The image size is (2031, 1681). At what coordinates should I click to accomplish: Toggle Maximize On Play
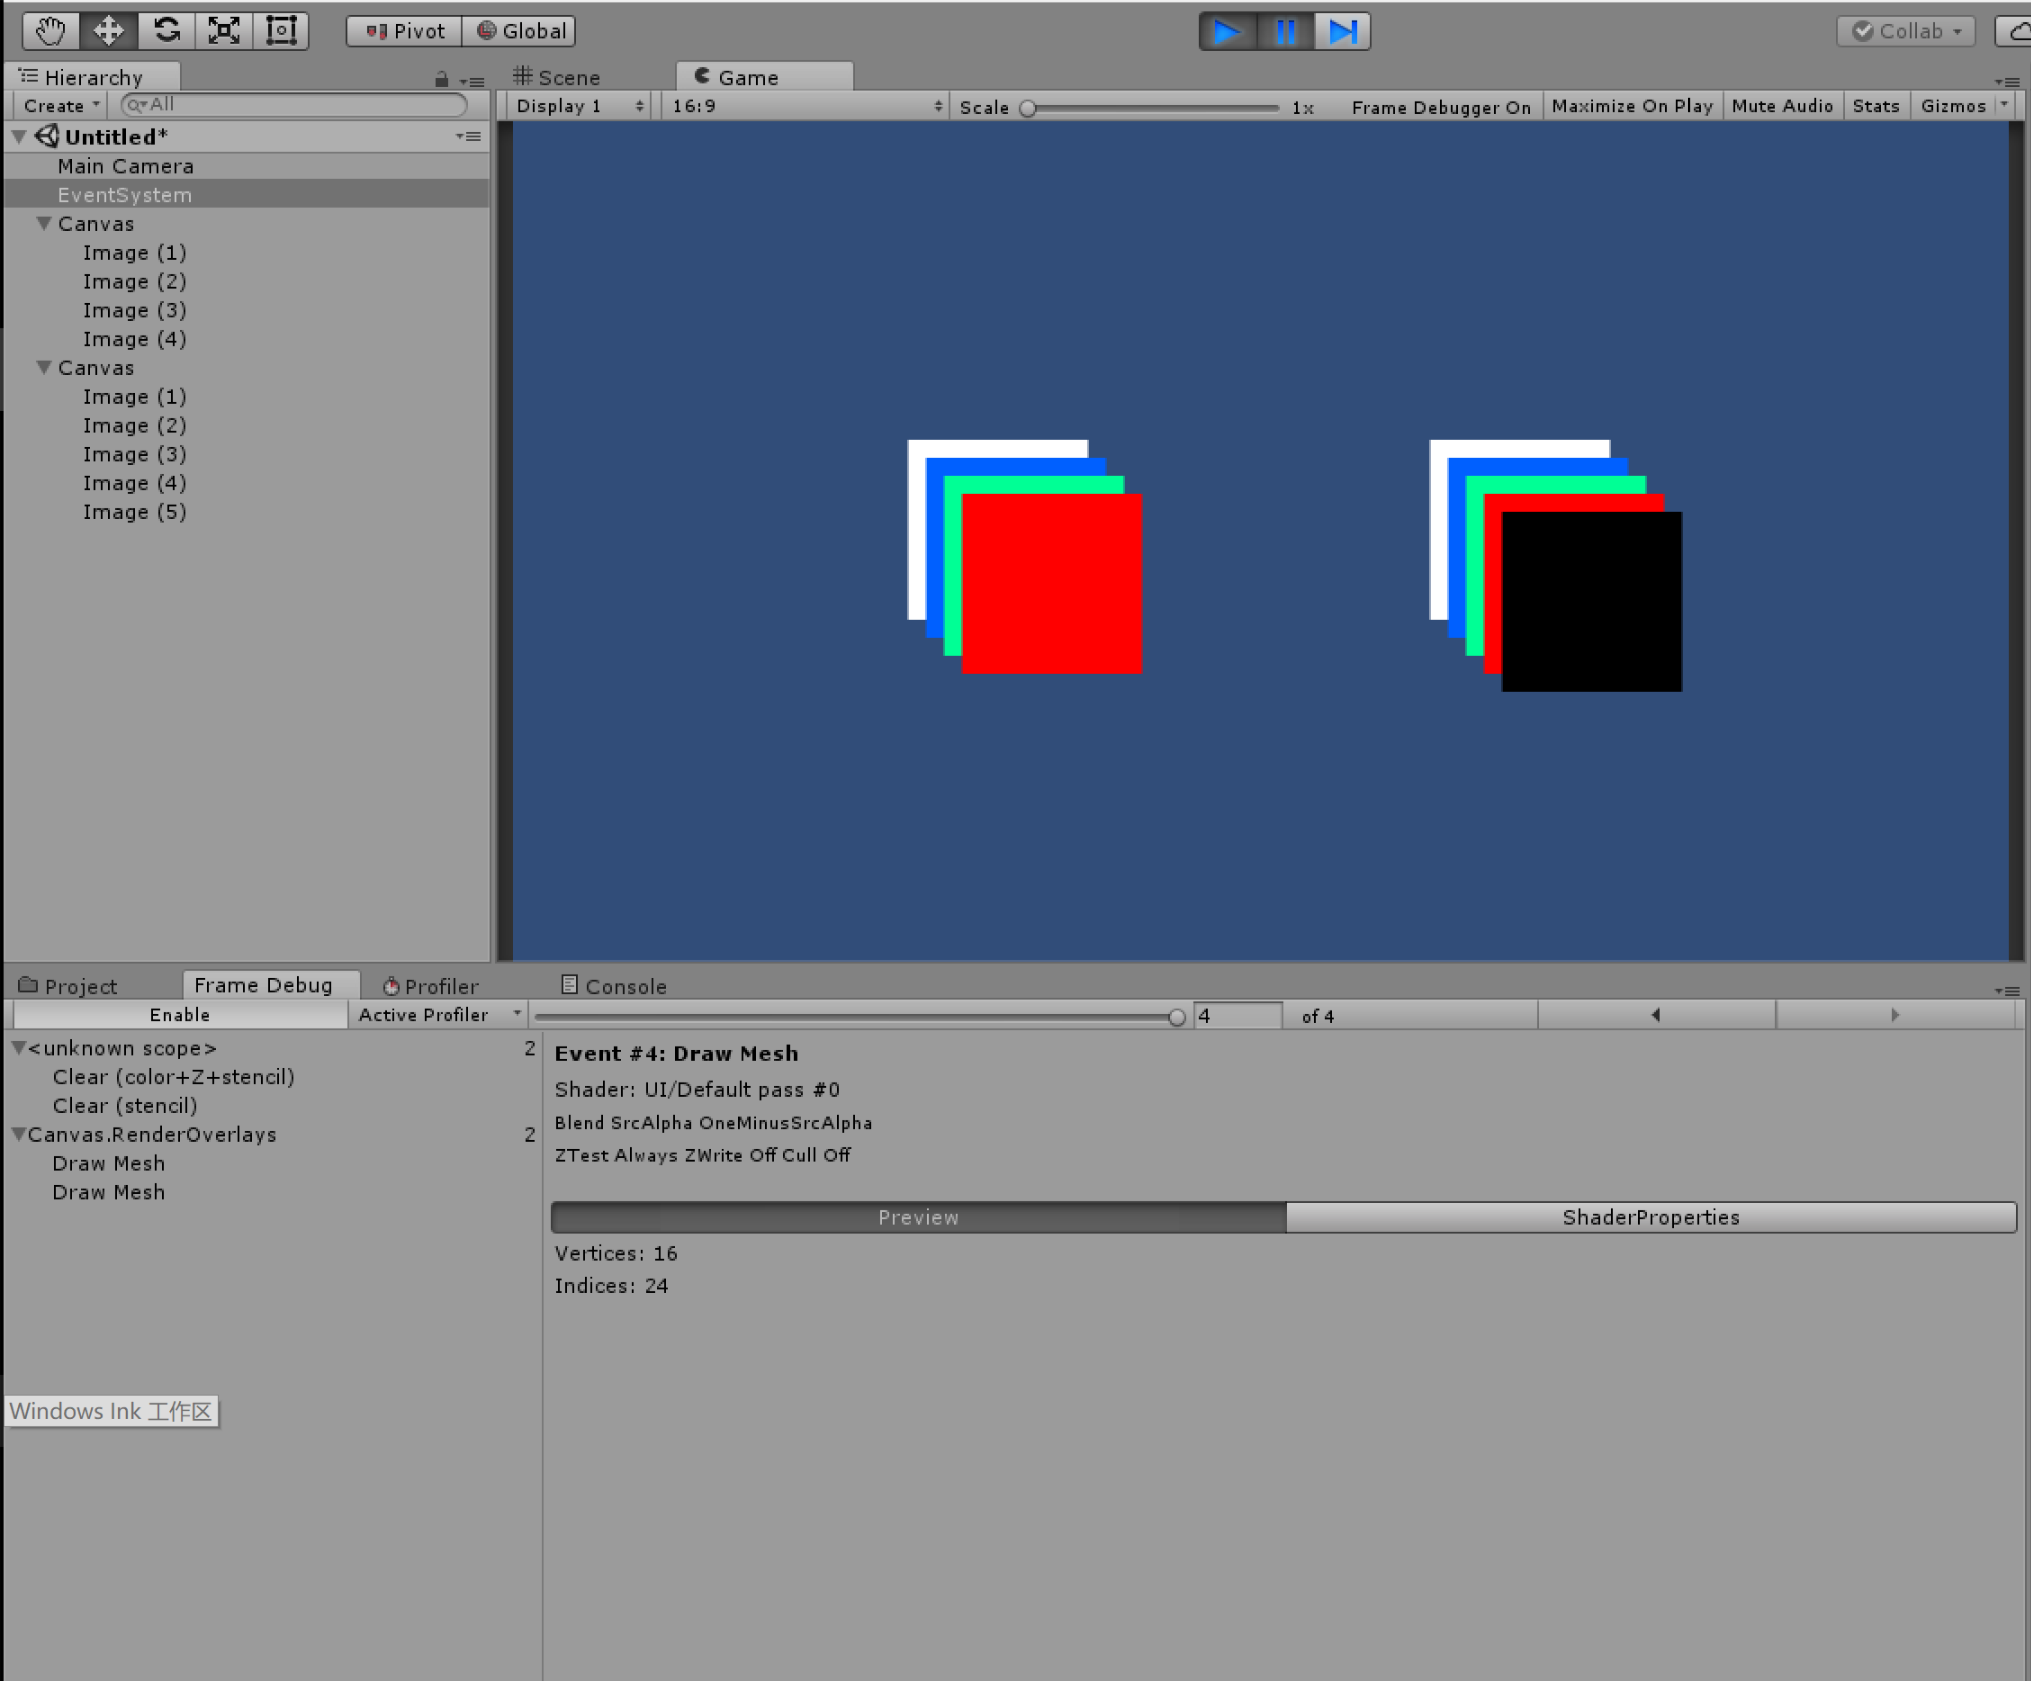1632,106
